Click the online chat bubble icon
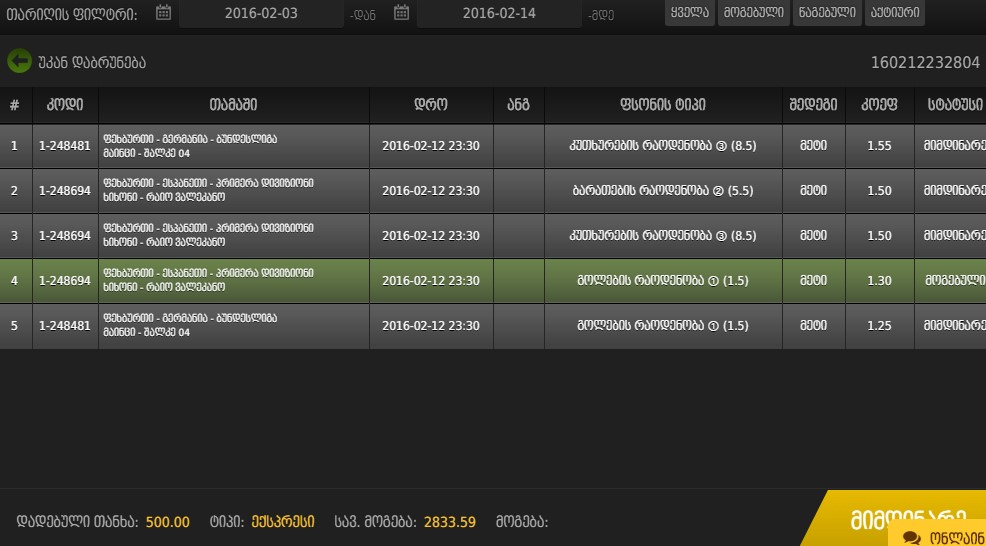 point(912,538)
